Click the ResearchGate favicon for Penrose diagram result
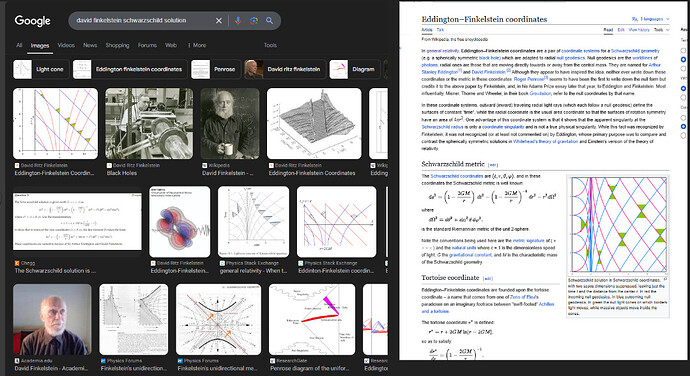The width and height of the screenshot is (690, 376). (x=273, y=361)
